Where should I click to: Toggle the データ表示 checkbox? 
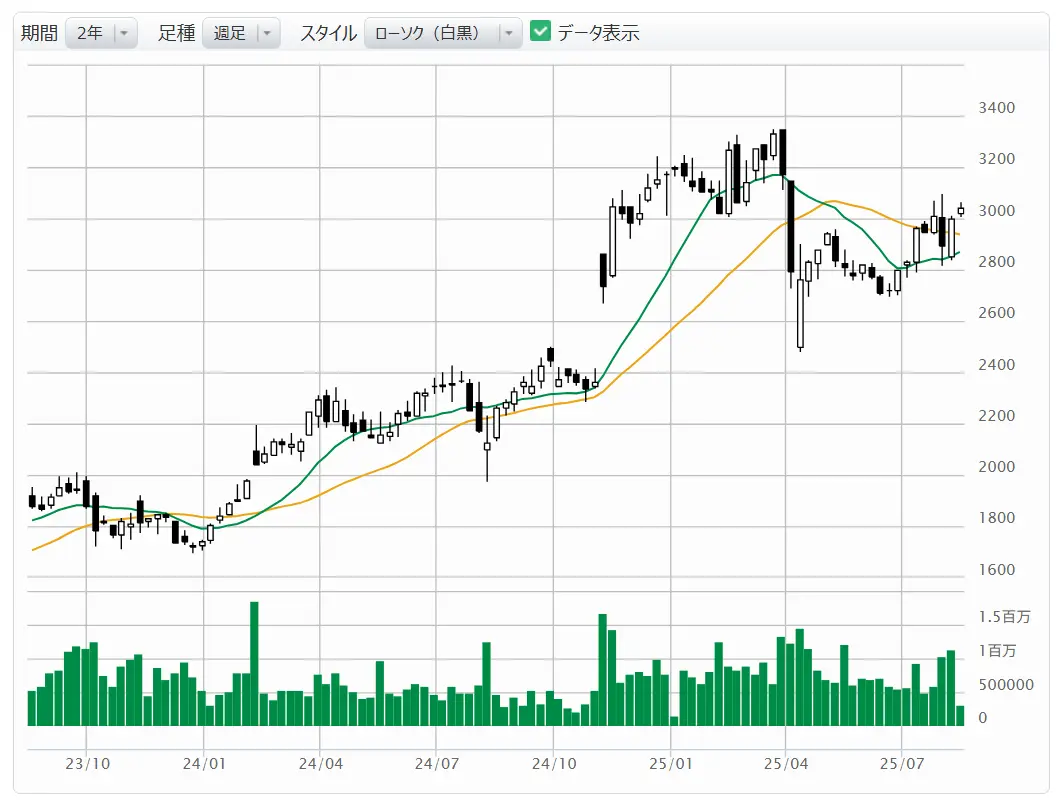(541, 32)
